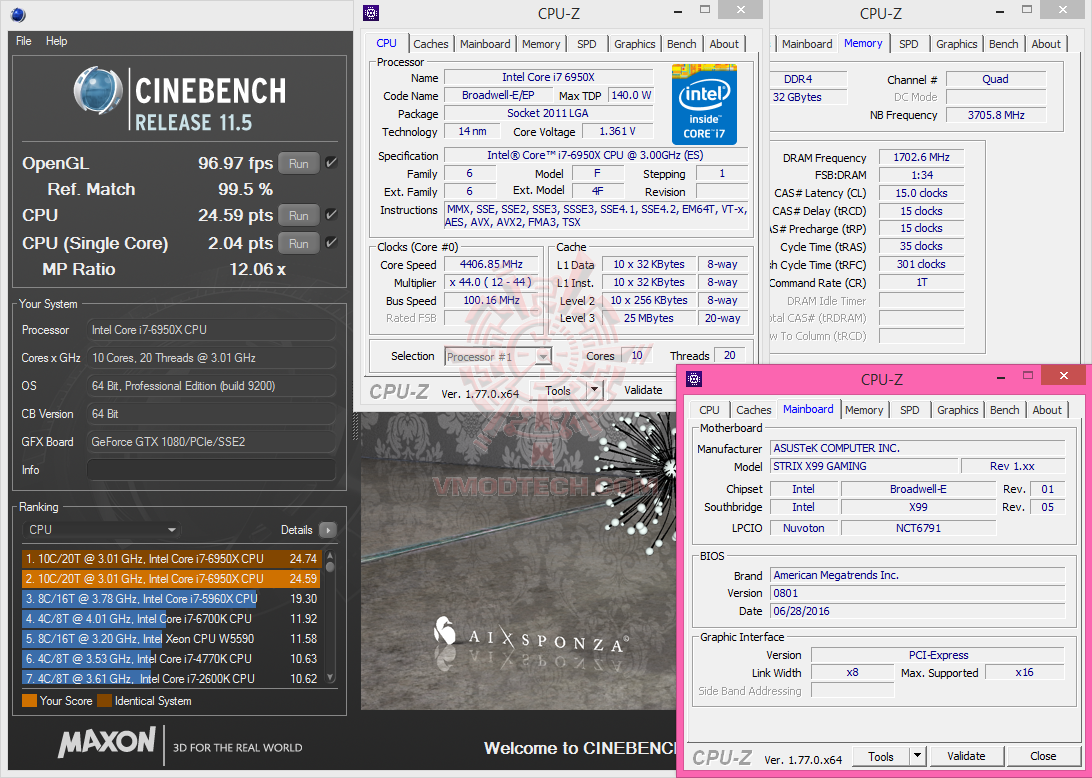Open the Processor #1 selection dropdown

[x=499, y=357]
